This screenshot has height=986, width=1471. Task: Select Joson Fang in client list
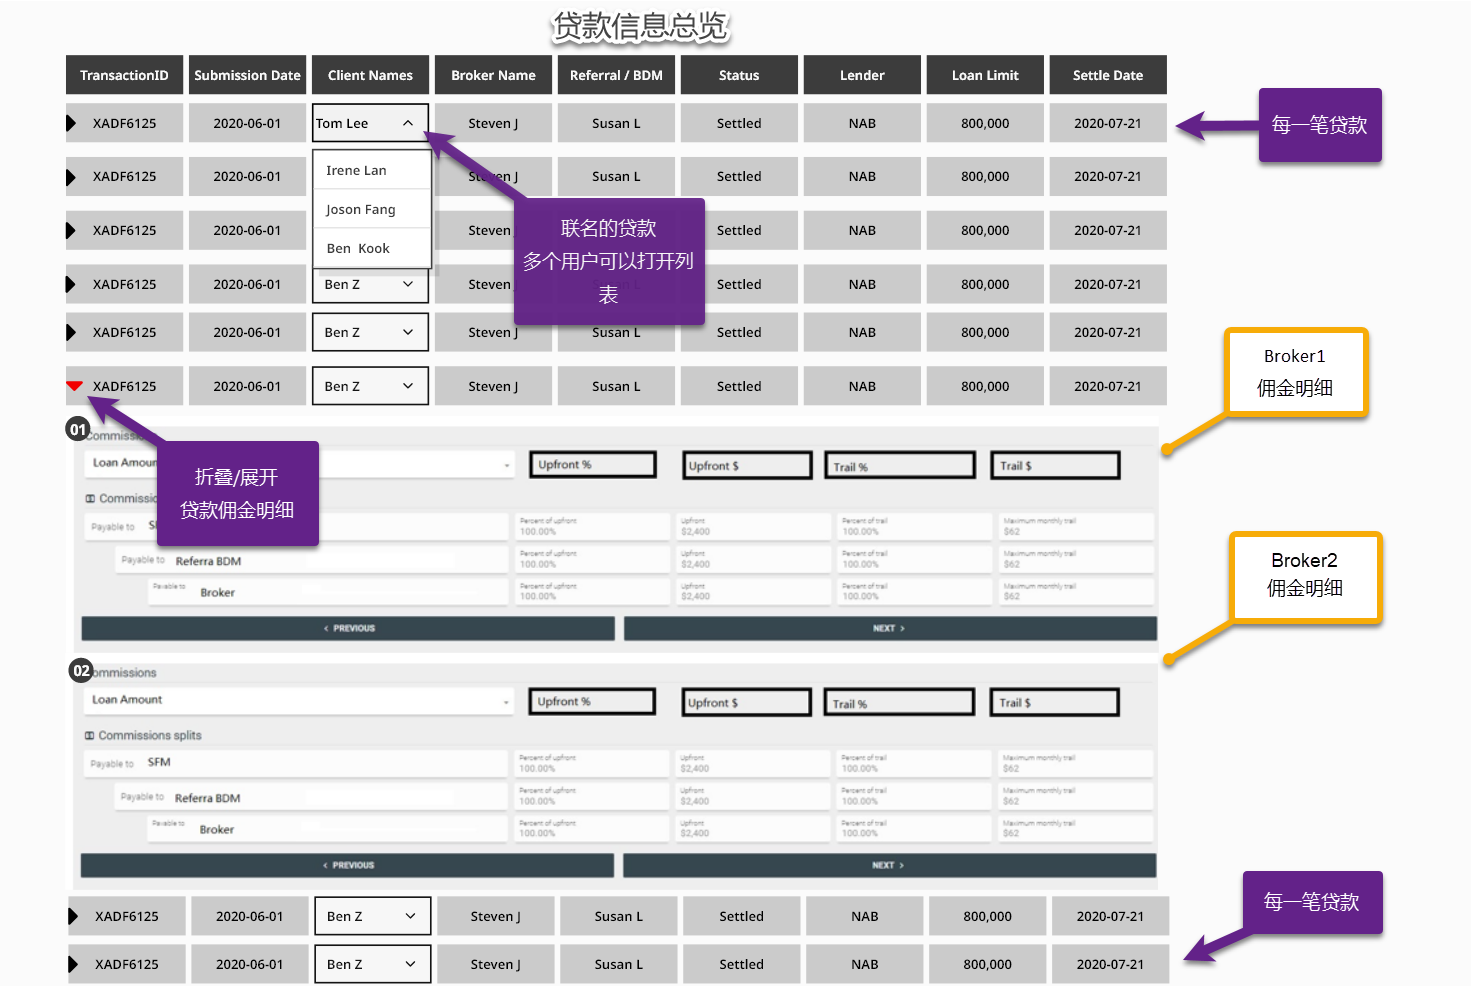click(371, 209)
